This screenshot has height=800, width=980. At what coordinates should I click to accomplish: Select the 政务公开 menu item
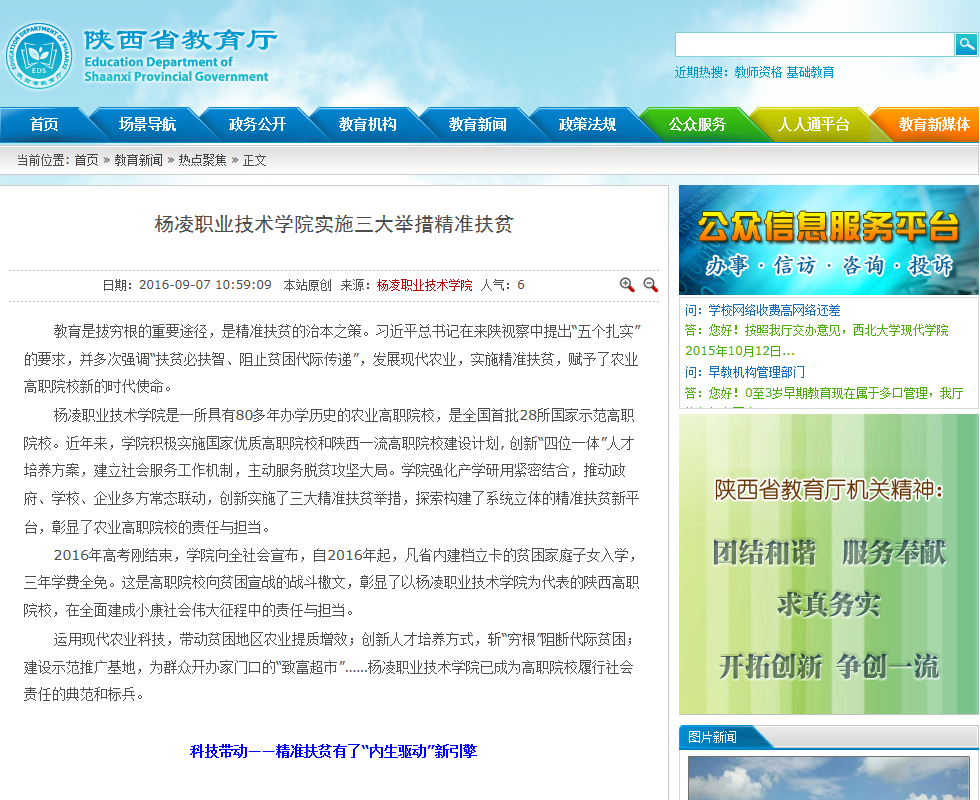click(257, 125)
